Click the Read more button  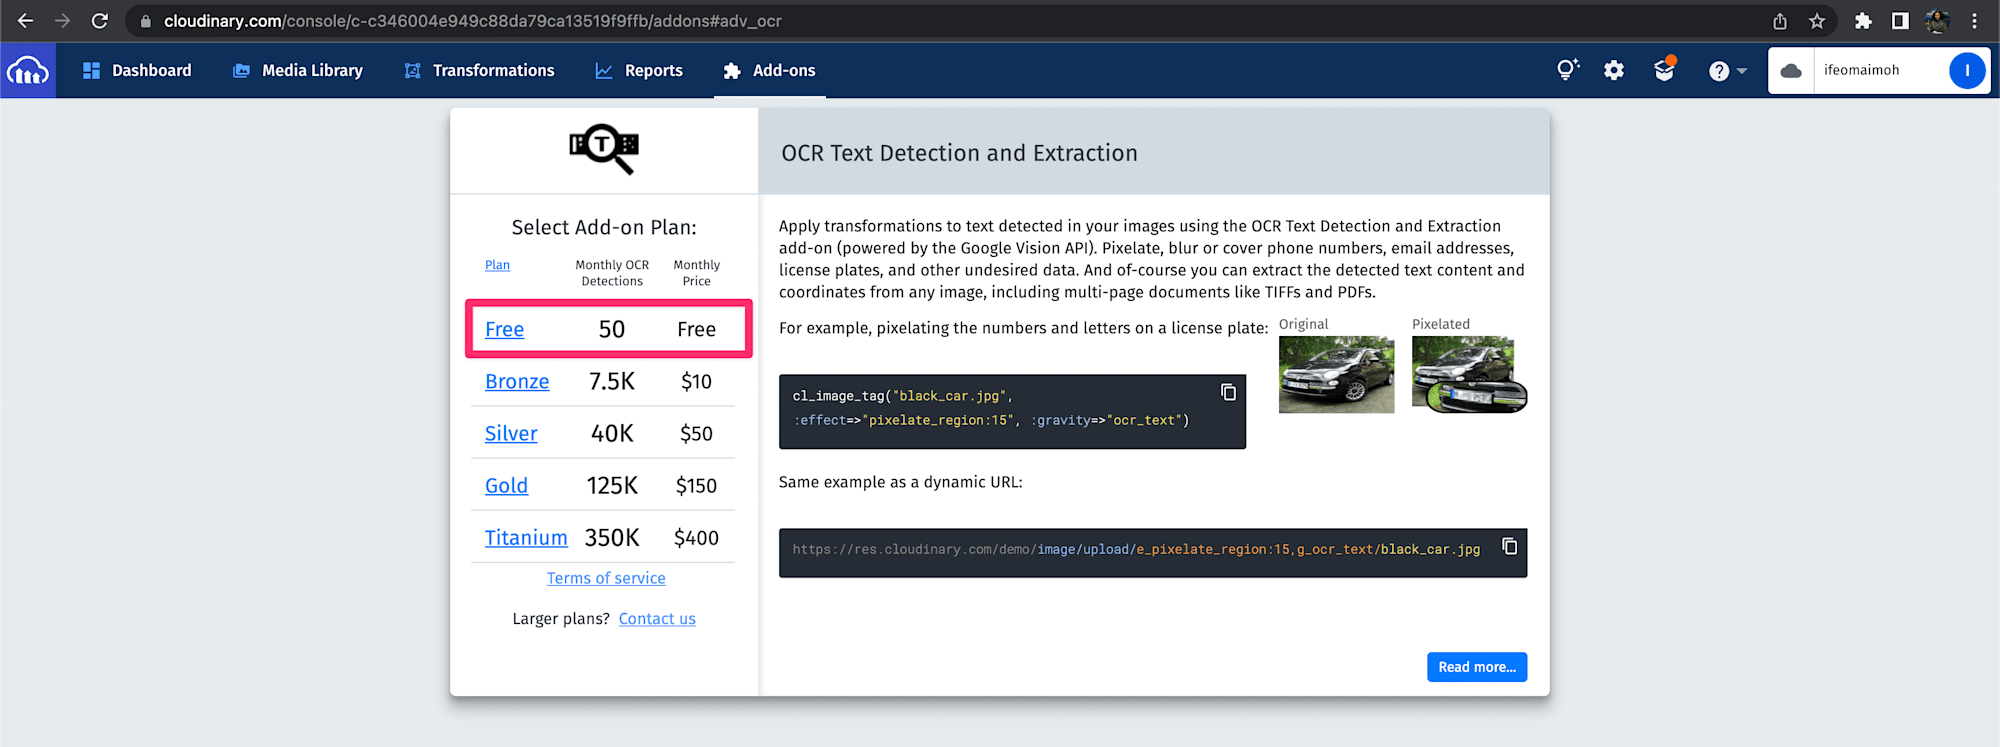(x=1477, y=667)
